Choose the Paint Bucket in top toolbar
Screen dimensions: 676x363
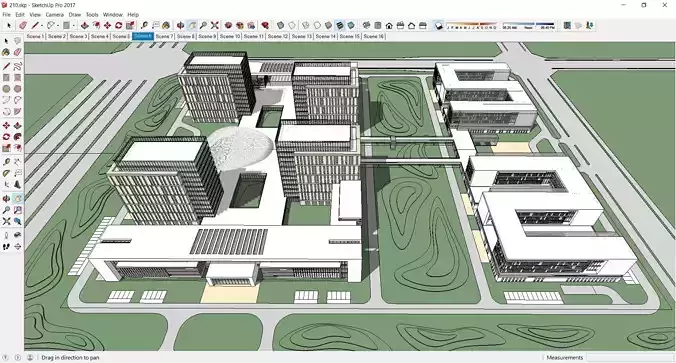tap(166, 25)
